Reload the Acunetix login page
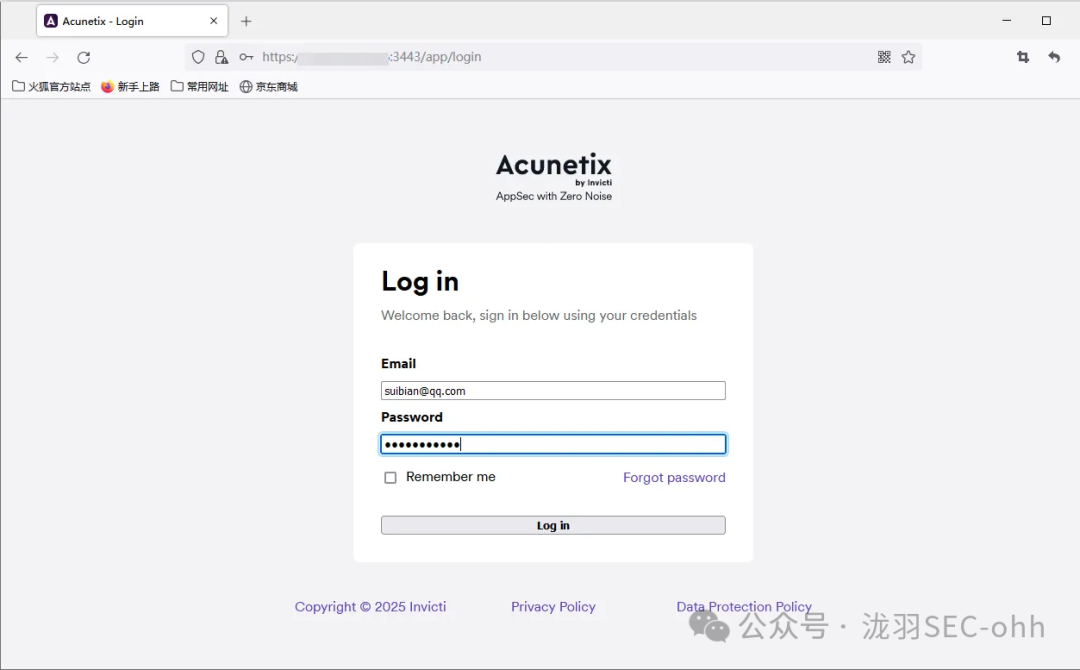The height and width of the screenshot is (670, 1080). (x=83, y=57)
